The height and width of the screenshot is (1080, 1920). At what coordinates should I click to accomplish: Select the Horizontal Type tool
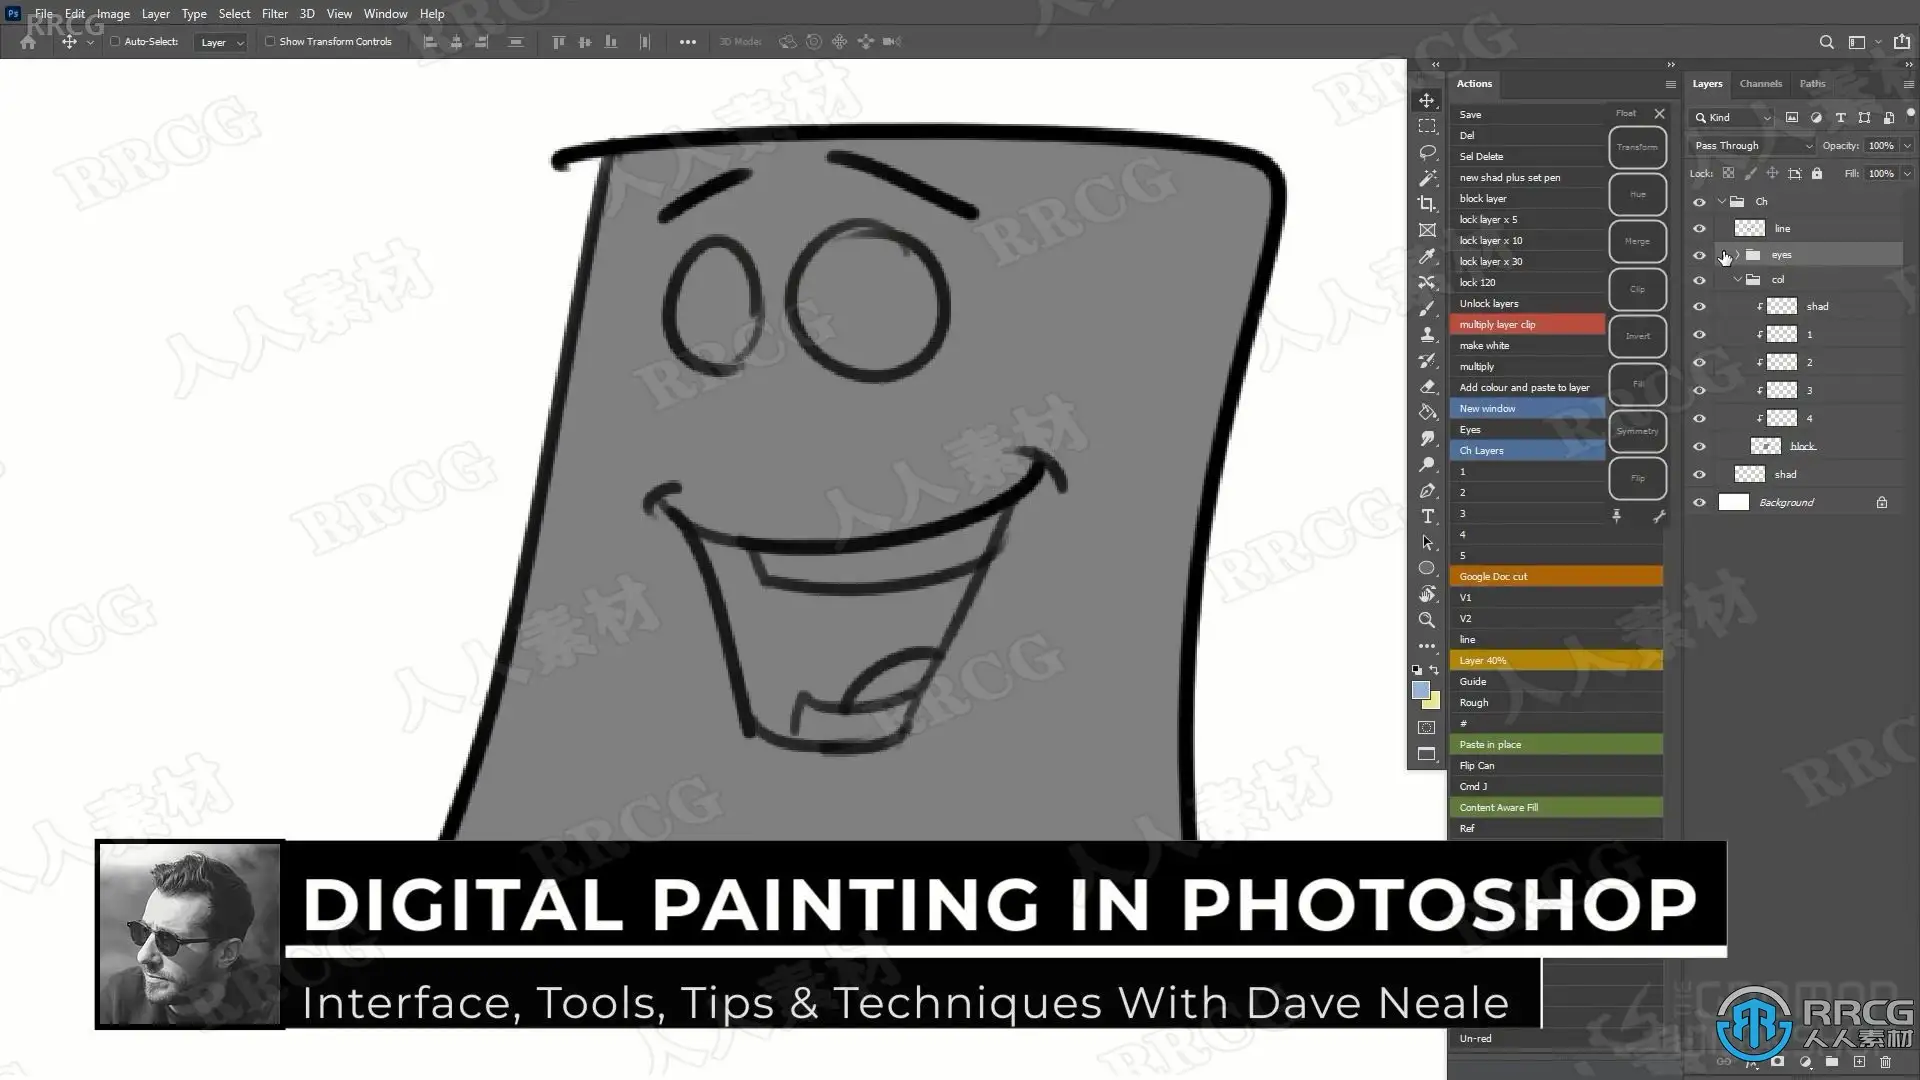(1427, 516)
